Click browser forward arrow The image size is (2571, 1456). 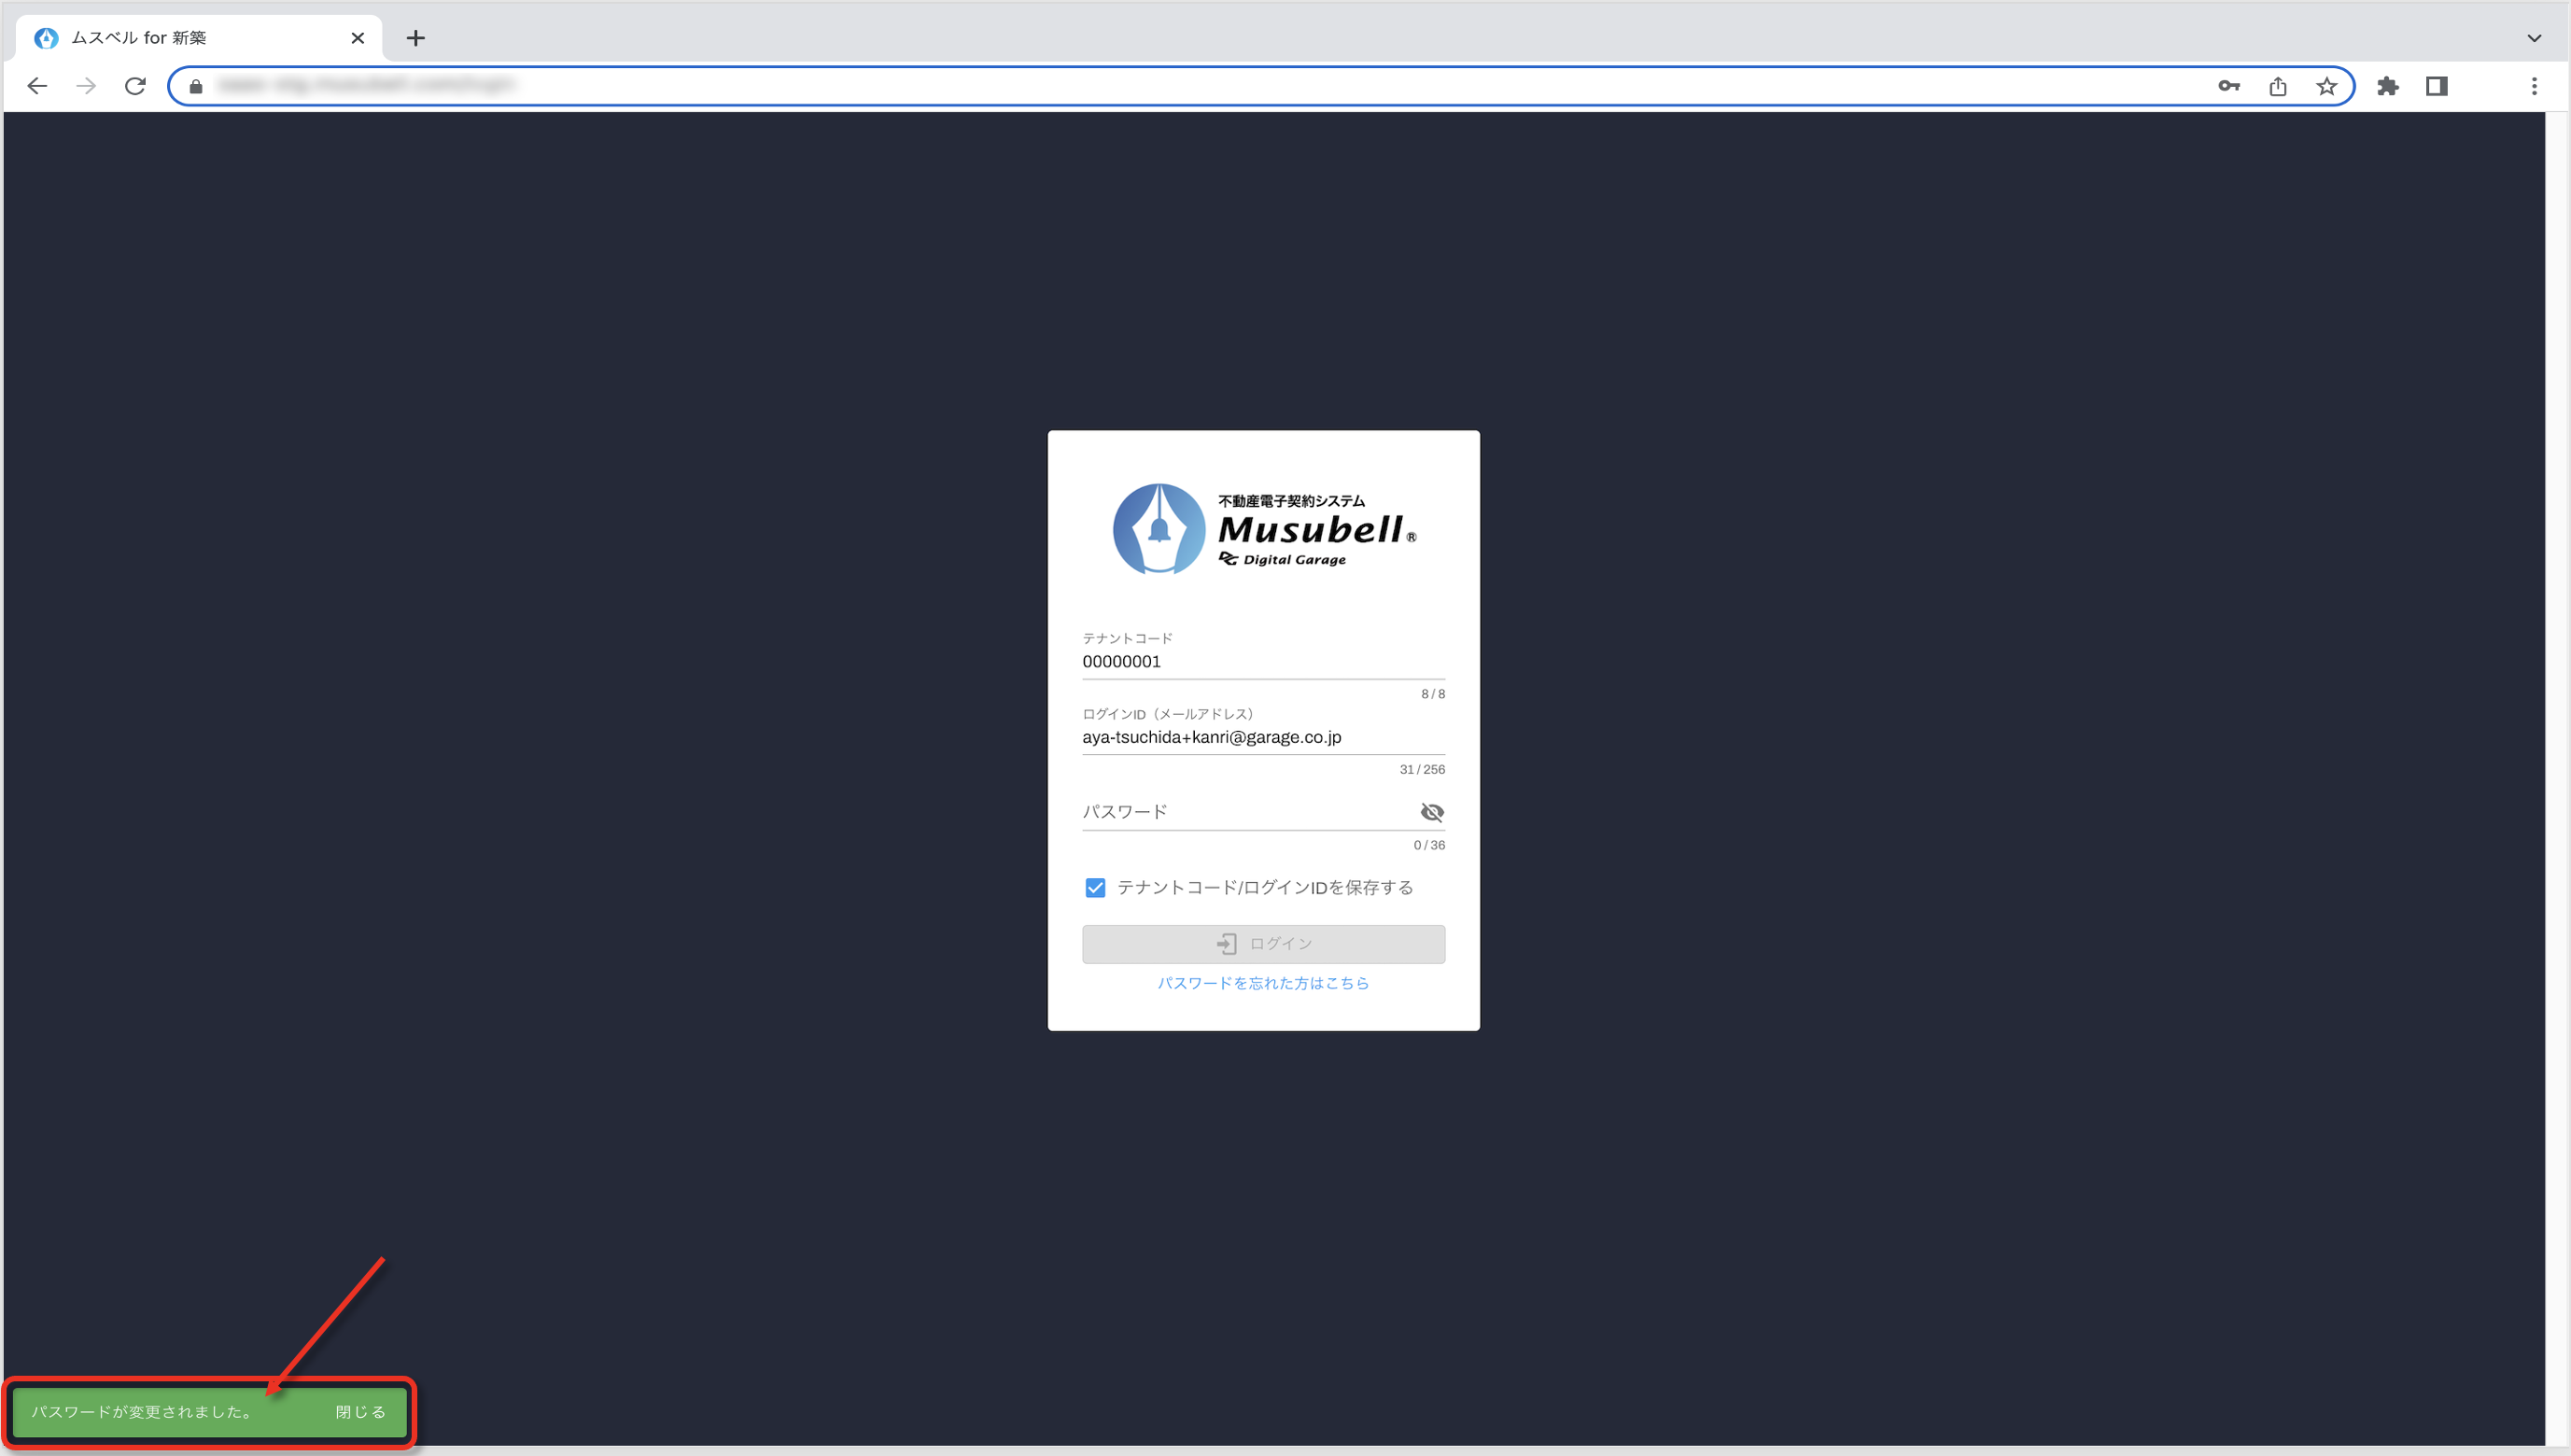coord(86,86)
